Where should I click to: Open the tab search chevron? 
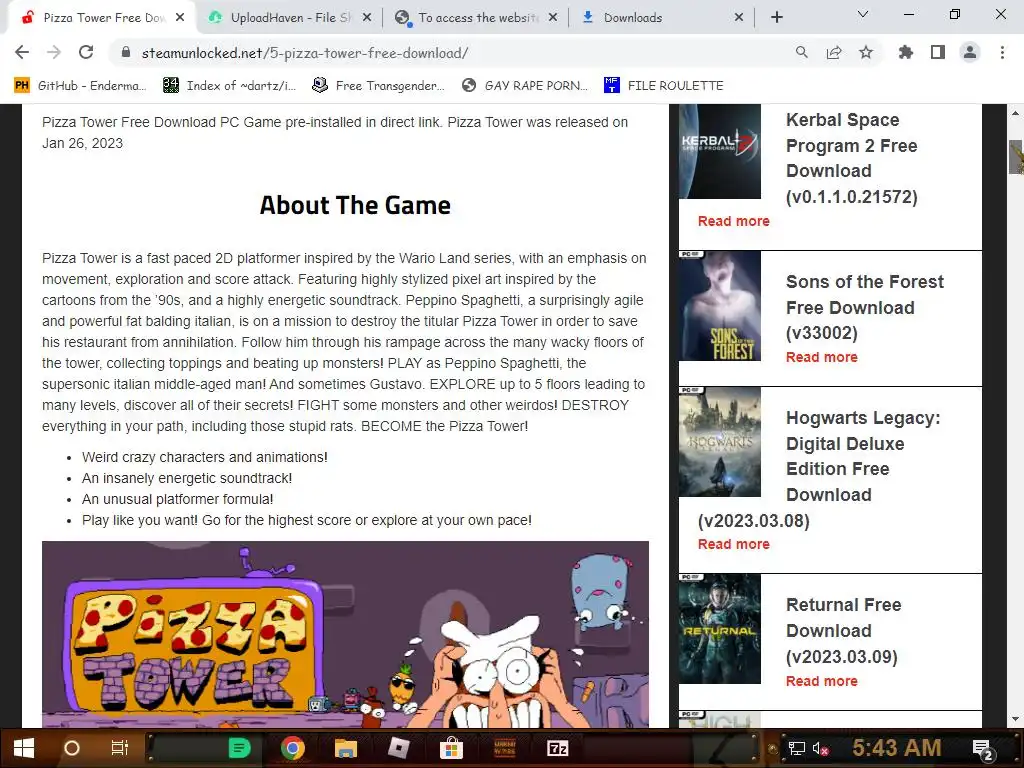[863, 14]
